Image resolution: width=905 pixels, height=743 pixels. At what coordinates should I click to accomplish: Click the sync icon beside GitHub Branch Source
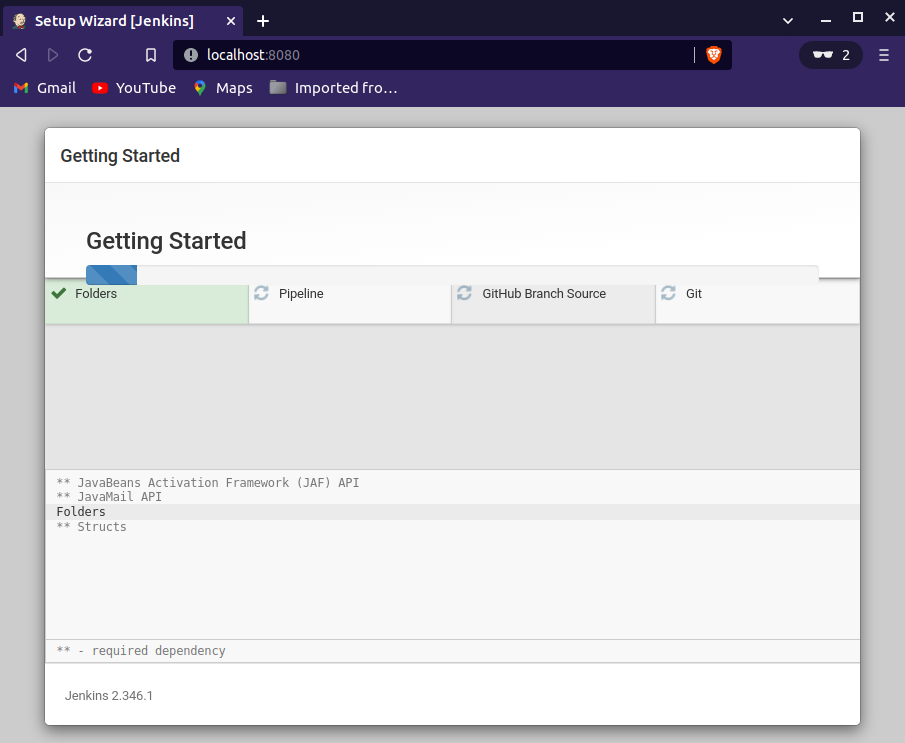point(465,293)
